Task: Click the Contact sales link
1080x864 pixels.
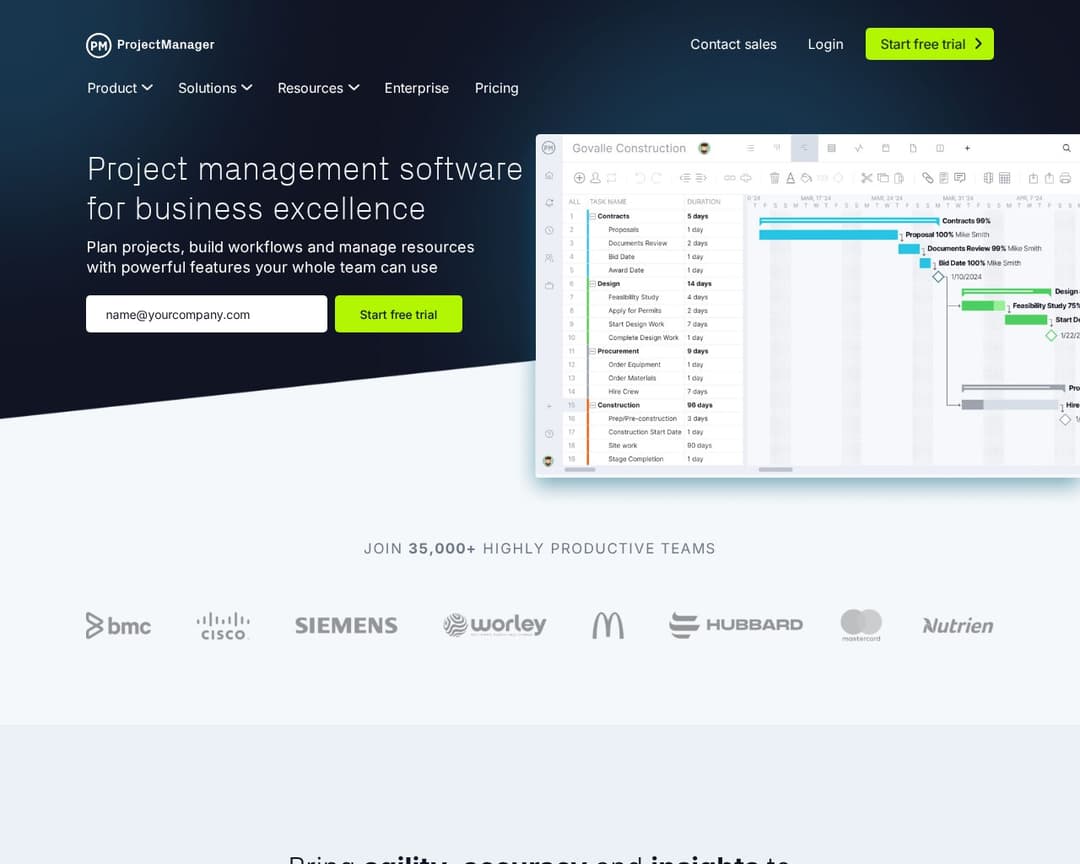Action: (734, 44)
